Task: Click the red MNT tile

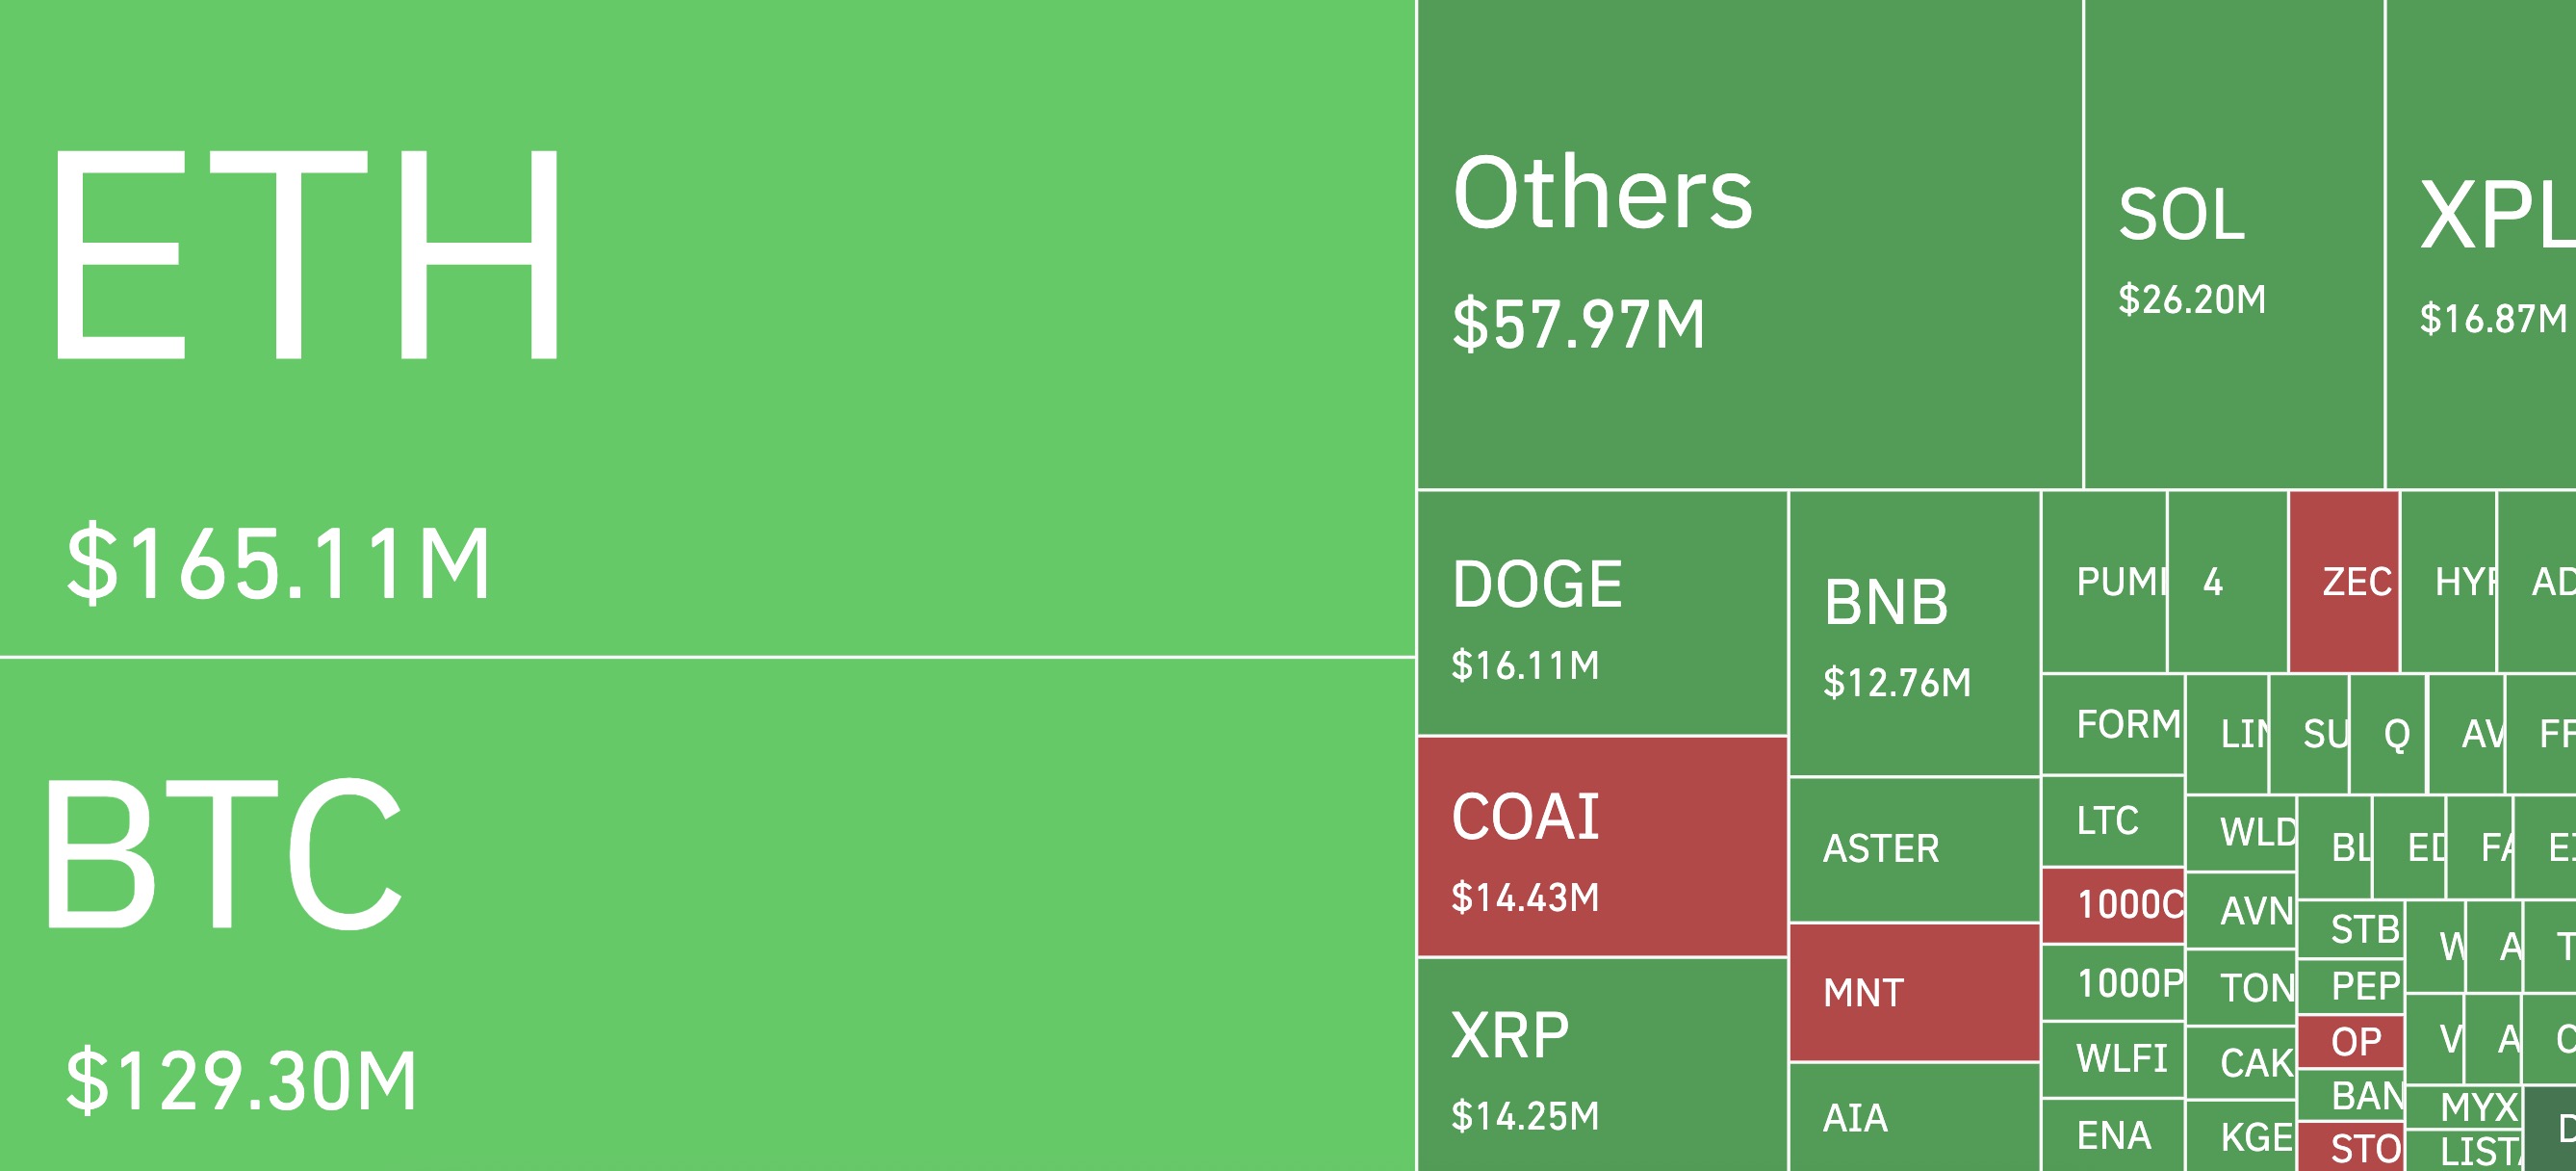Action: coord(1914,992)
